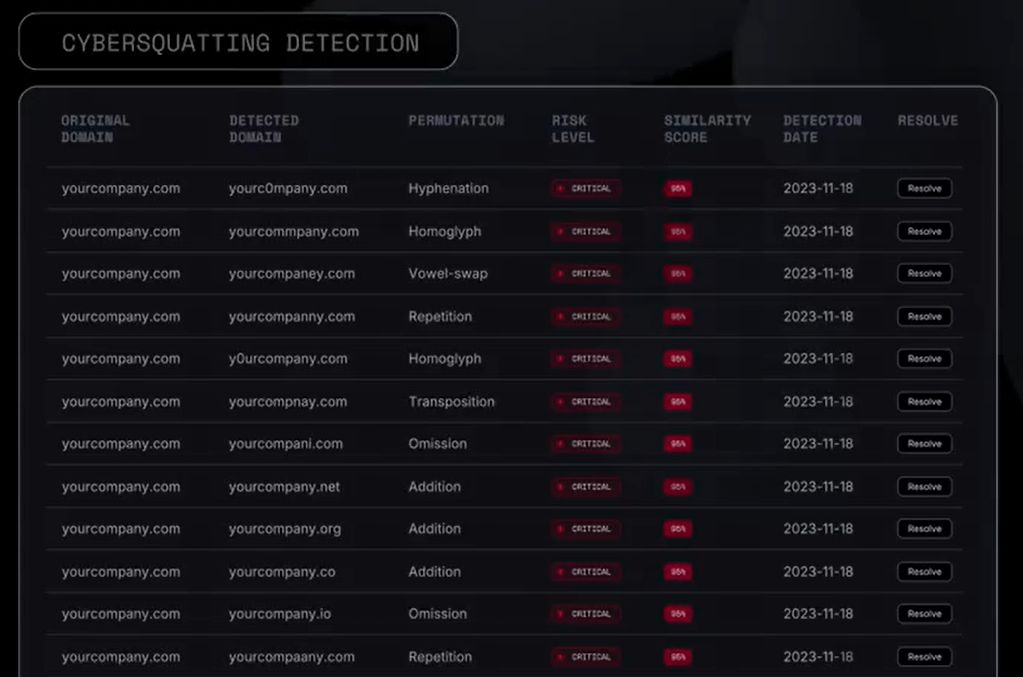This screenshot has height=677, width=1023.
Task: Click the similarity score badge for yourcompany.net
Action: [x=678, y=487]
